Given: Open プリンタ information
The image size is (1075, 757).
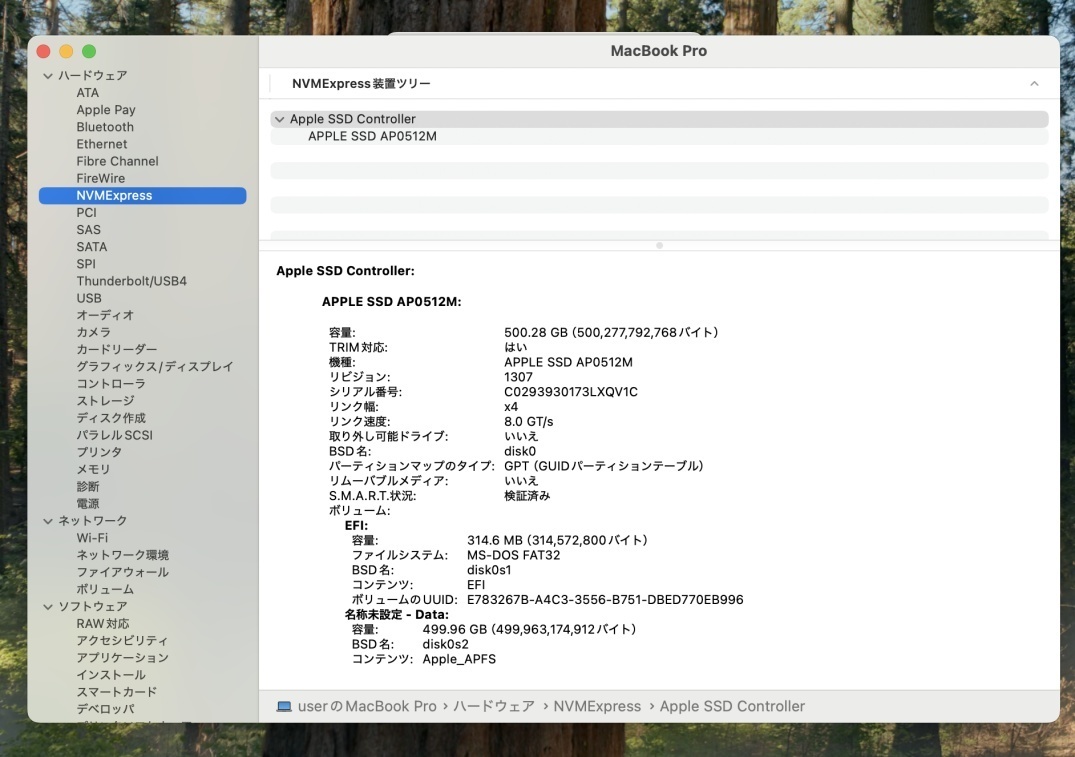Looking at the screenshot, I should click(99, 453).
